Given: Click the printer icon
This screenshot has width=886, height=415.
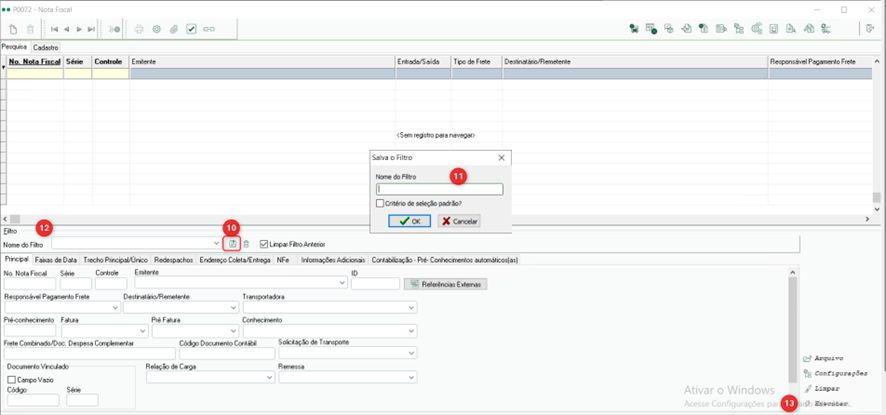Looking at the screenshot, I should [139, 29].
